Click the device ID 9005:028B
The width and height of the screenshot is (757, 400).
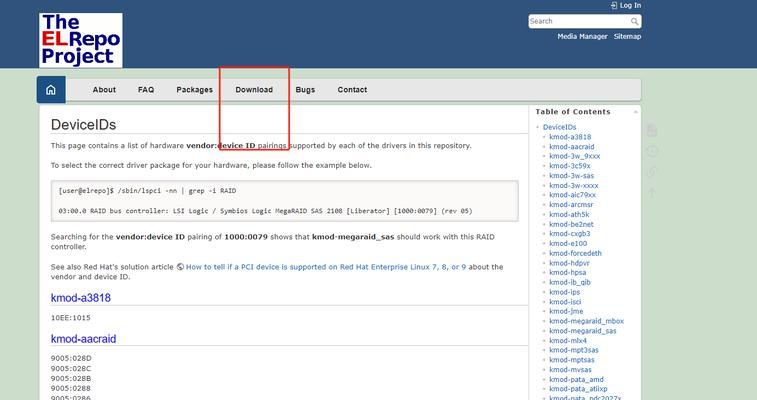[71, 378]
